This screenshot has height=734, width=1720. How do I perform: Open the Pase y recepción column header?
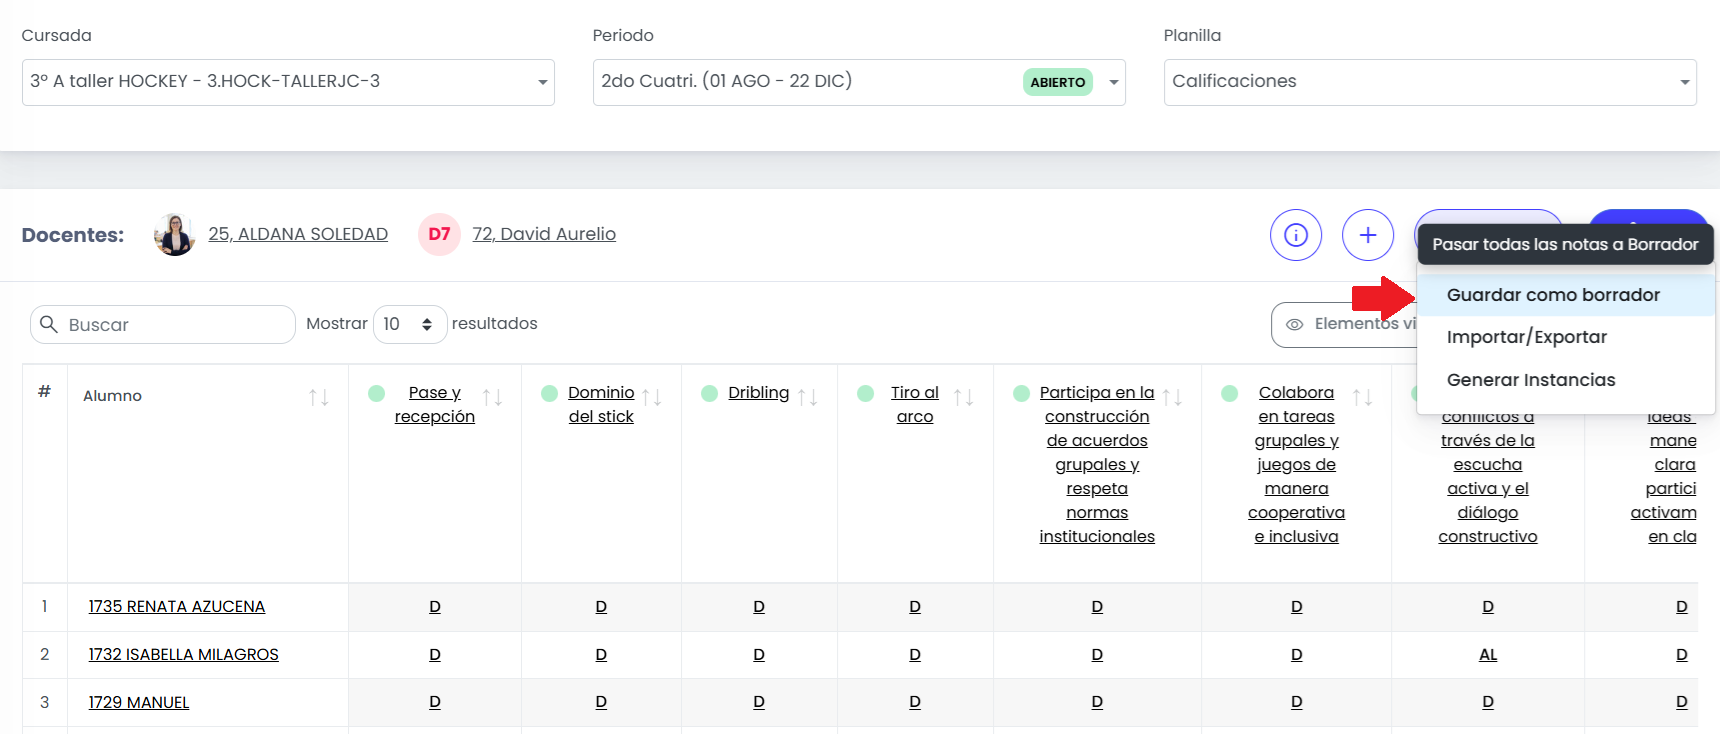(435, 405)
